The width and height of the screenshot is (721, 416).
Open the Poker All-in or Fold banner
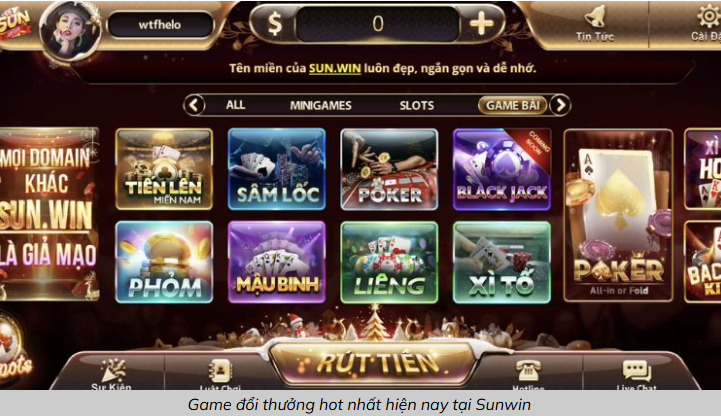point(618,215)
